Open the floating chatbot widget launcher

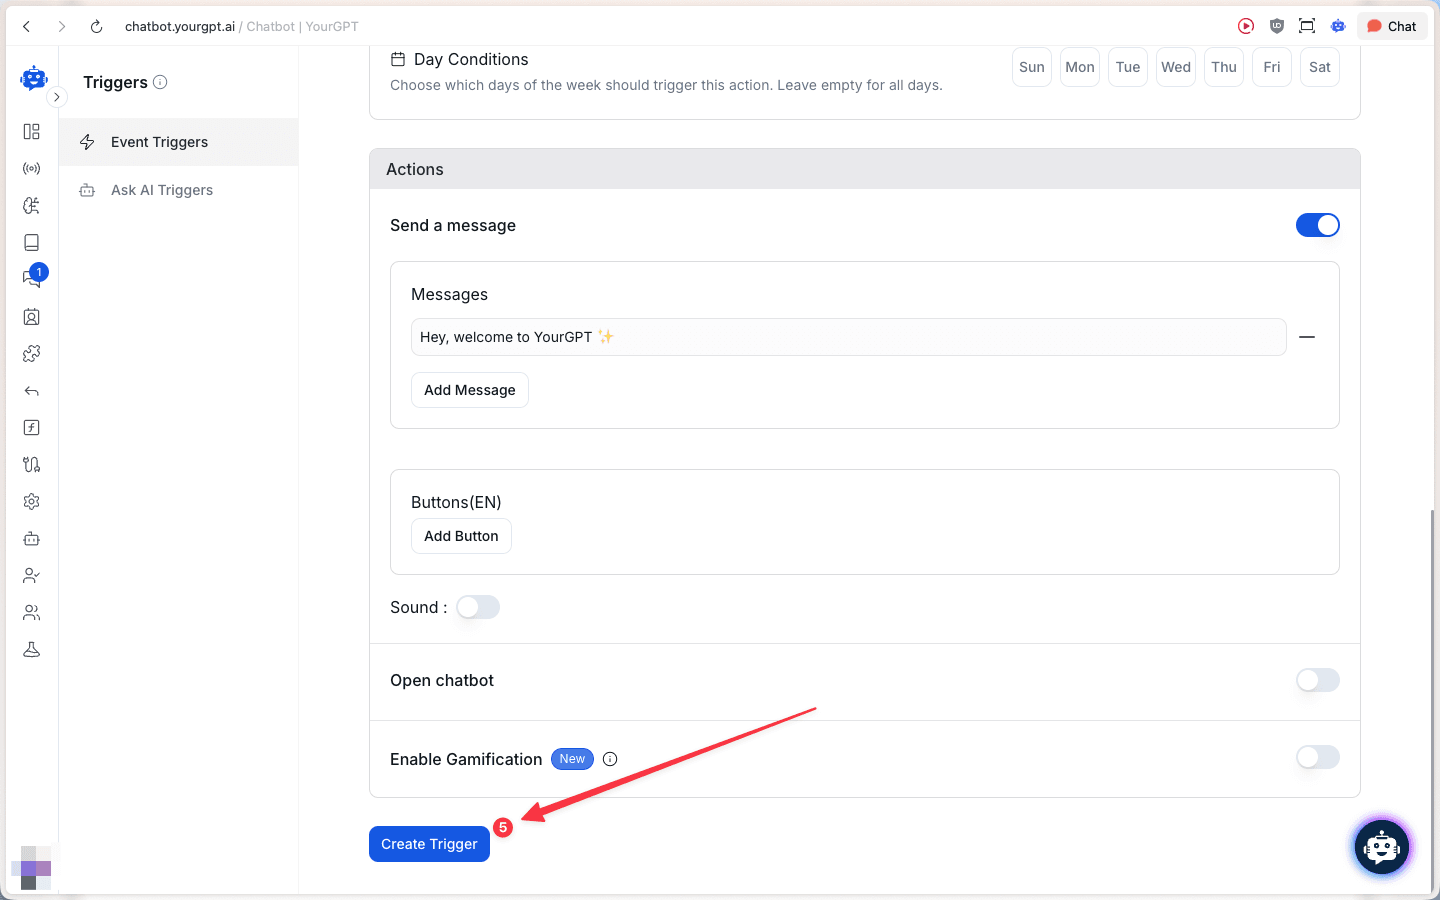[x=1381, y=847]
